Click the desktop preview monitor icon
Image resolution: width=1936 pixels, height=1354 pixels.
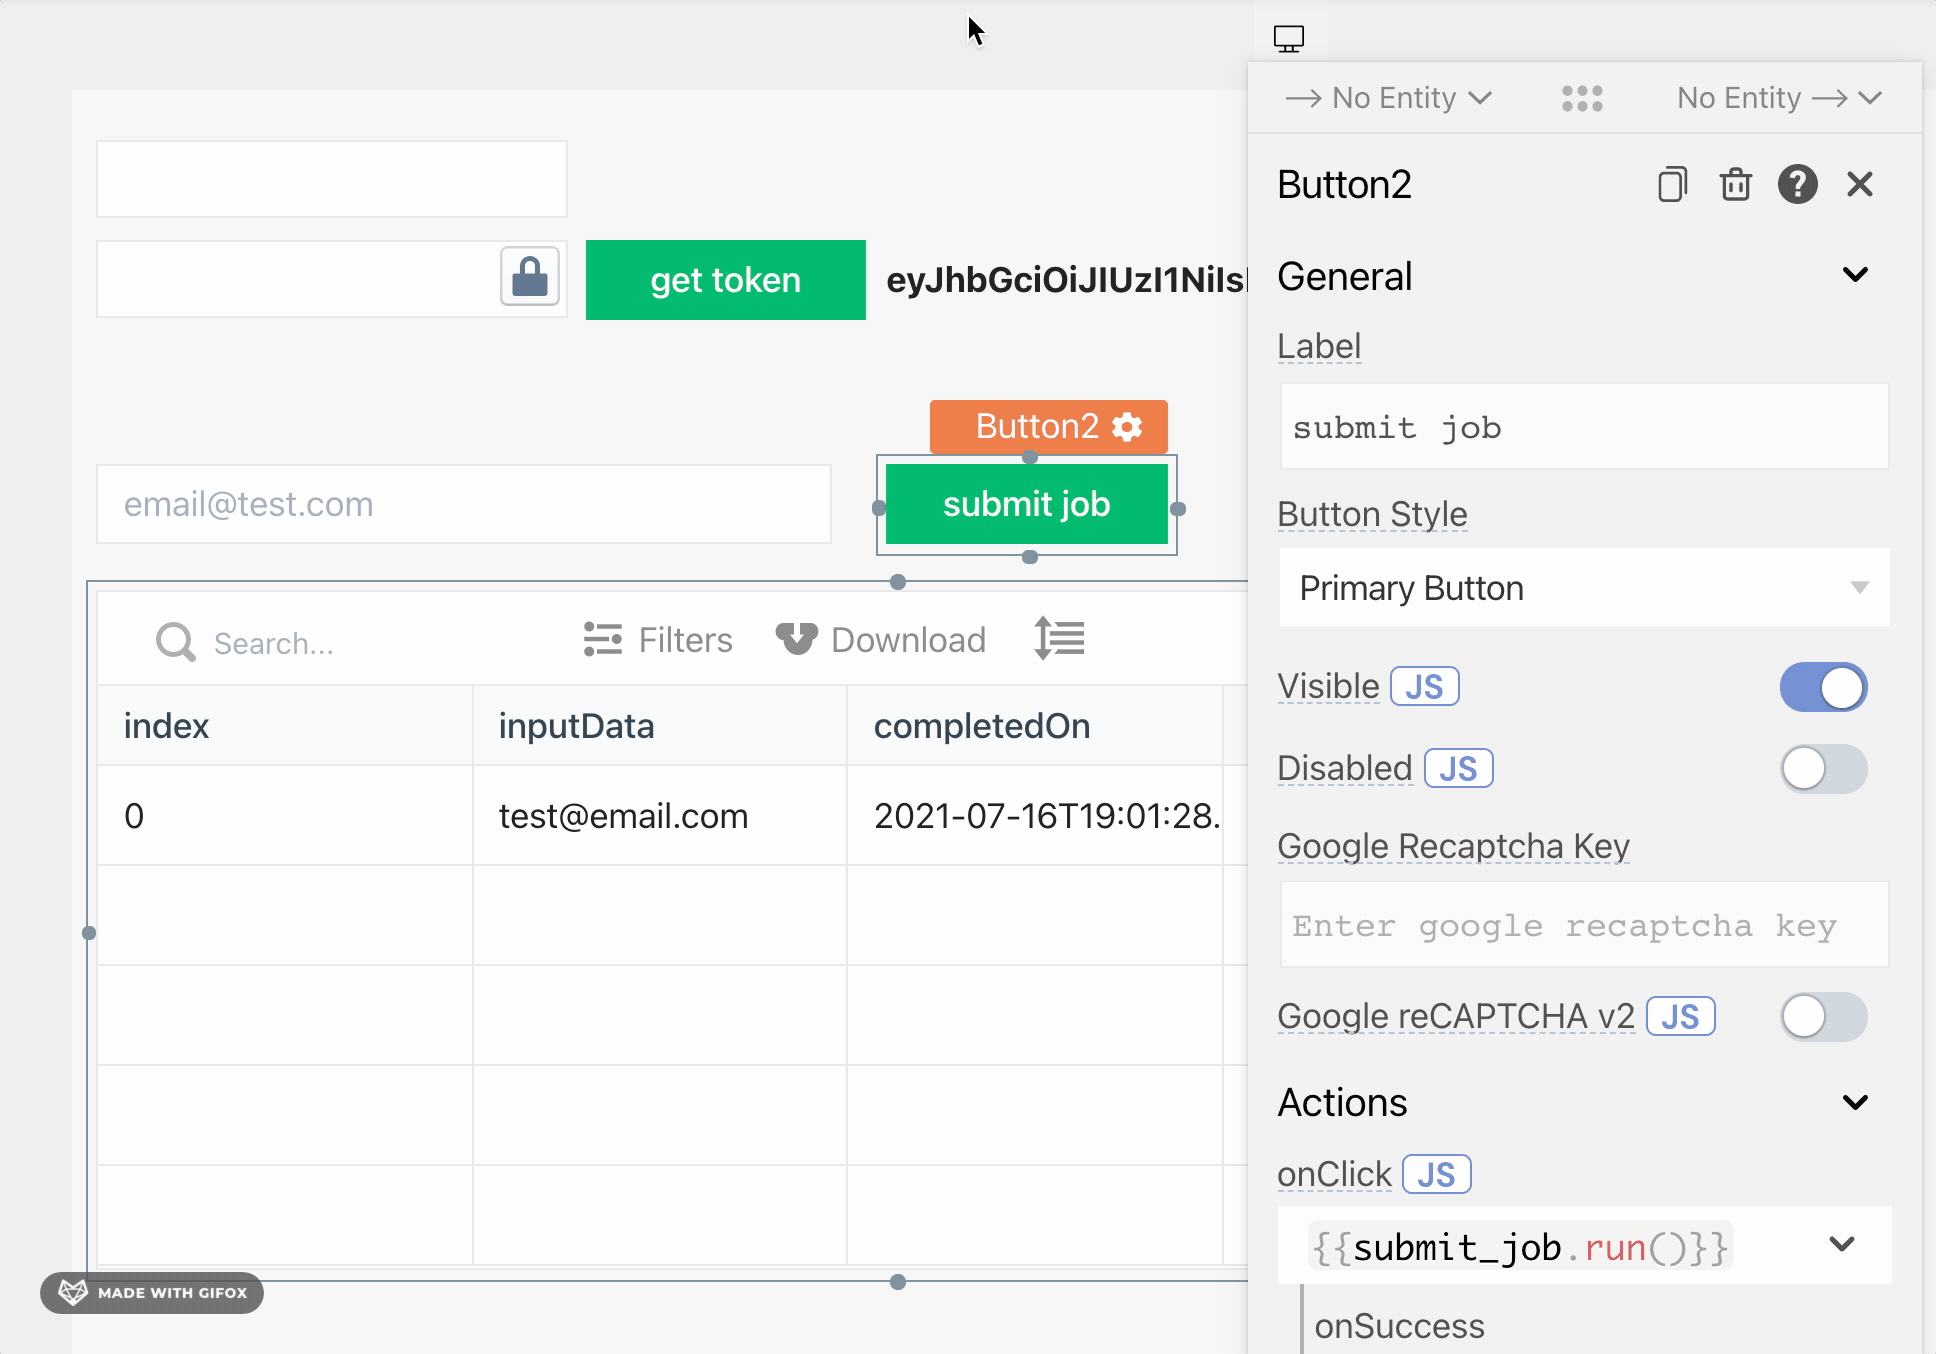(1288, 39)
